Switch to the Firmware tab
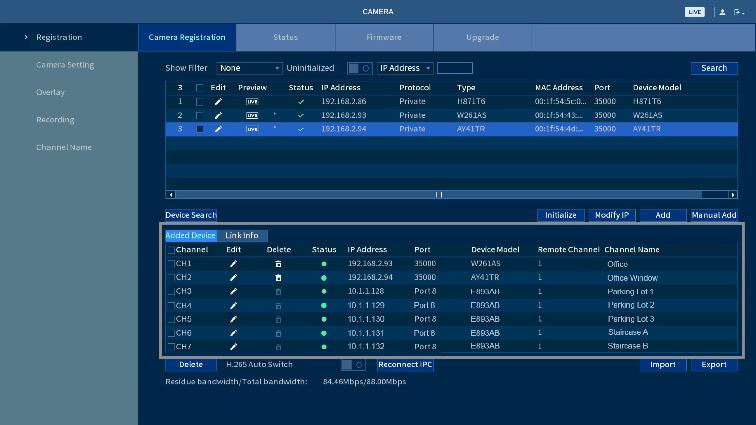This screenshot has width=756, height=425. tap(384, 38)
